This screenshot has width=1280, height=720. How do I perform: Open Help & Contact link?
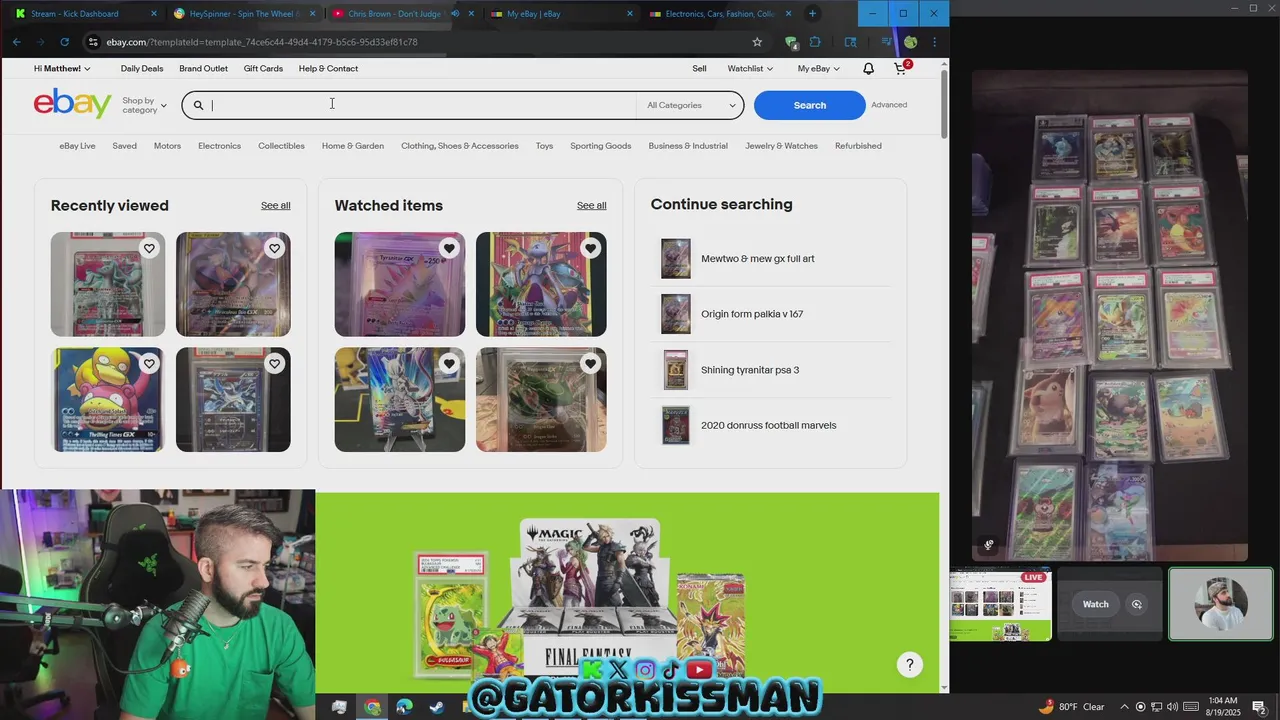pos(328,69)
